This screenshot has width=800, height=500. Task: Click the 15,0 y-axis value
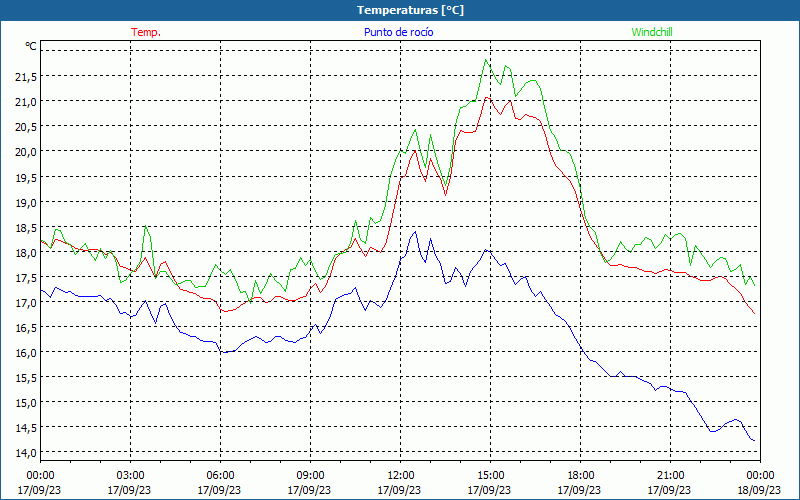(x=26, y=403)
